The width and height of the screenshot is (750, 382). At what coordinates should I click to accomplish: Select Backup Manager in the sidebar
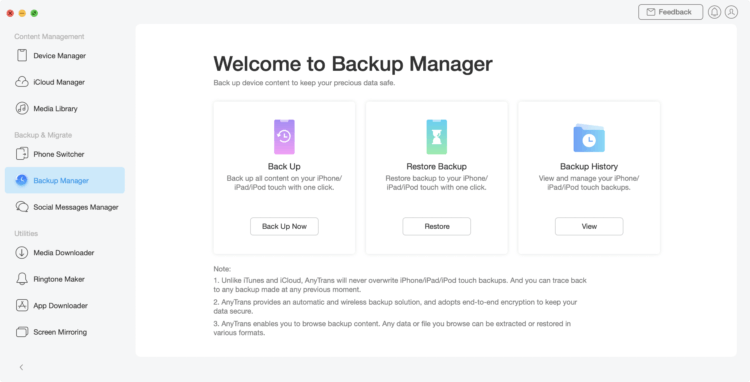[65, 180]
